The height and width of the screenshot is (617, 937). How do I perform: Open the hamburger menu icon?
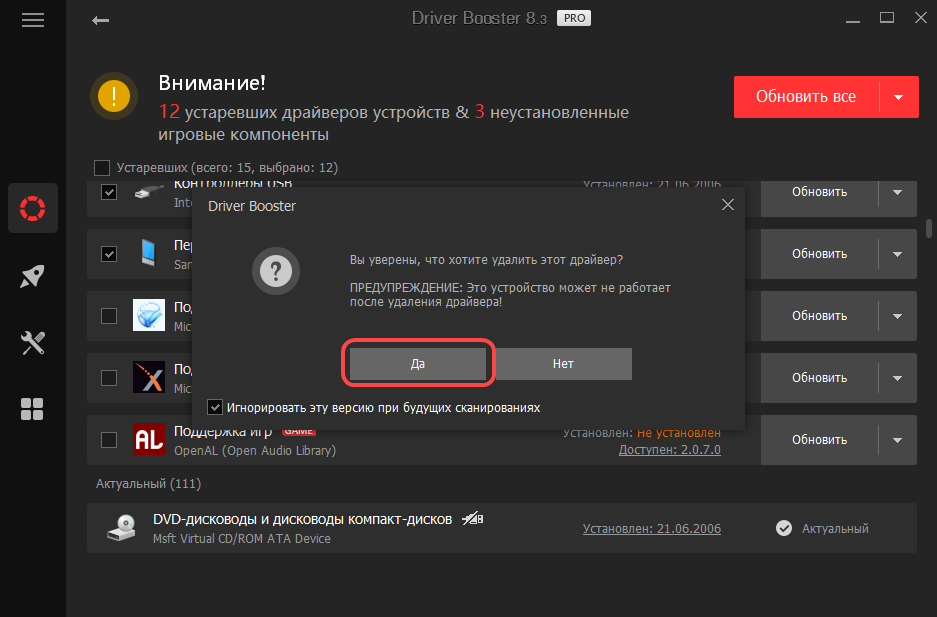33,20
